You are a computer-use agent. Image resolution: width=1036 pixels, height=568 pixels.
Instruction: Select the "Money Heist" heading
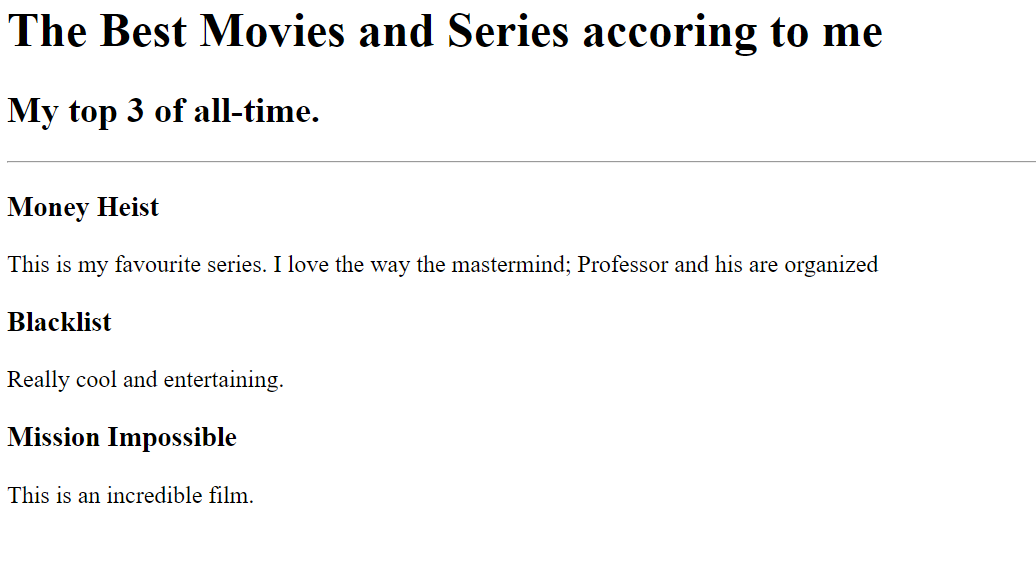click(83, 207)
